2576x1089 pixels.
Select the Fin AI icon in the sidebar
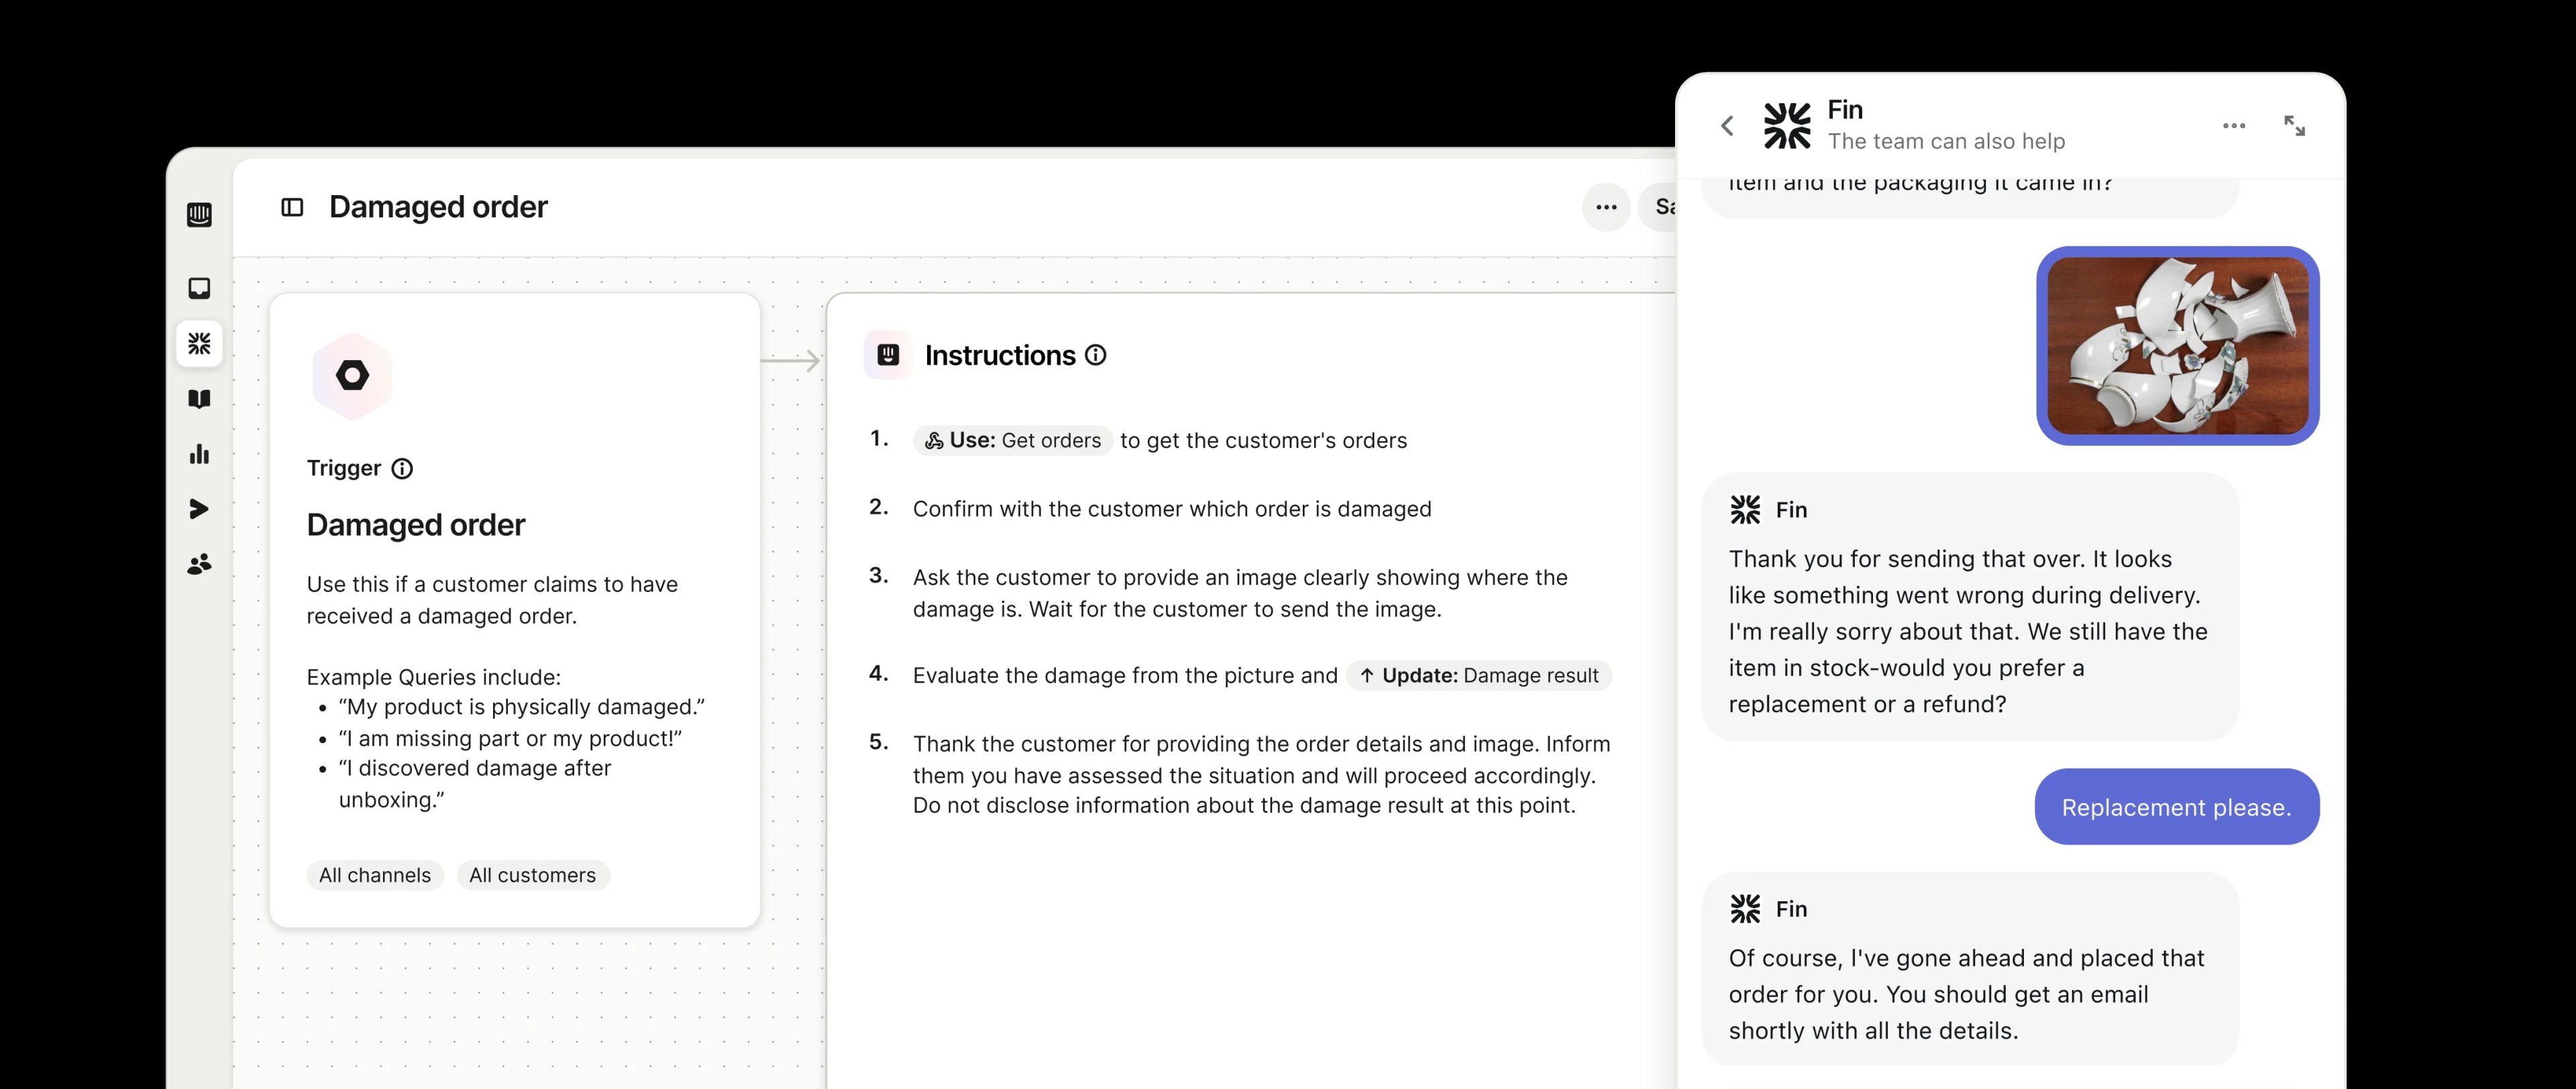point(199,344)
